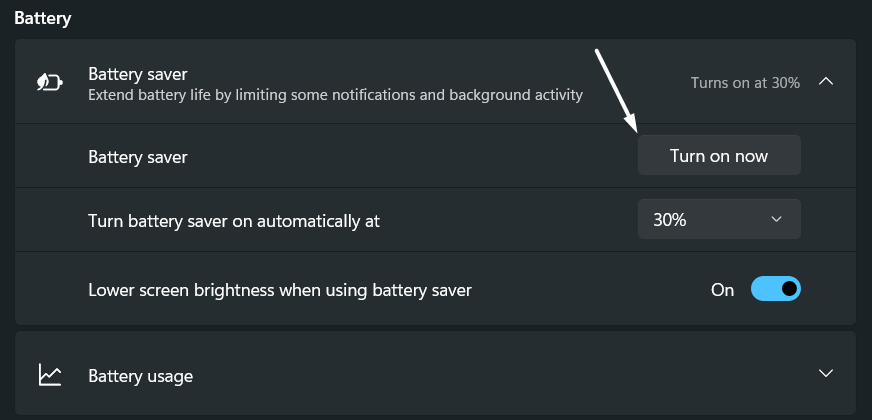Screen dimensions: 872x420
Task: Click the Lower screen brightness setting label
Action: tap(280, 290)
